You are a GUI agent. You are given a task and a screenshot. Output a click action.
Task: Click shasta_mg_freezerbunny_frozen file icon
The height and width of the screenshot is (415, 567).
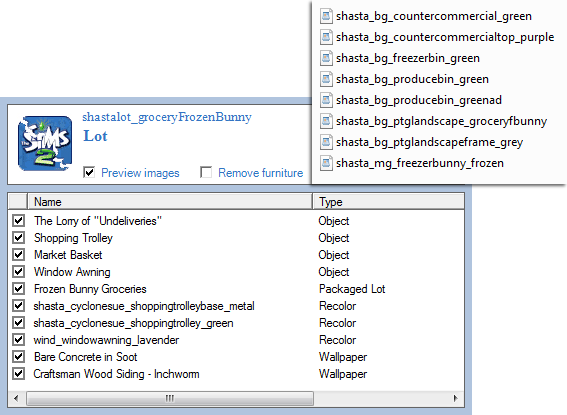pos(326,163)
